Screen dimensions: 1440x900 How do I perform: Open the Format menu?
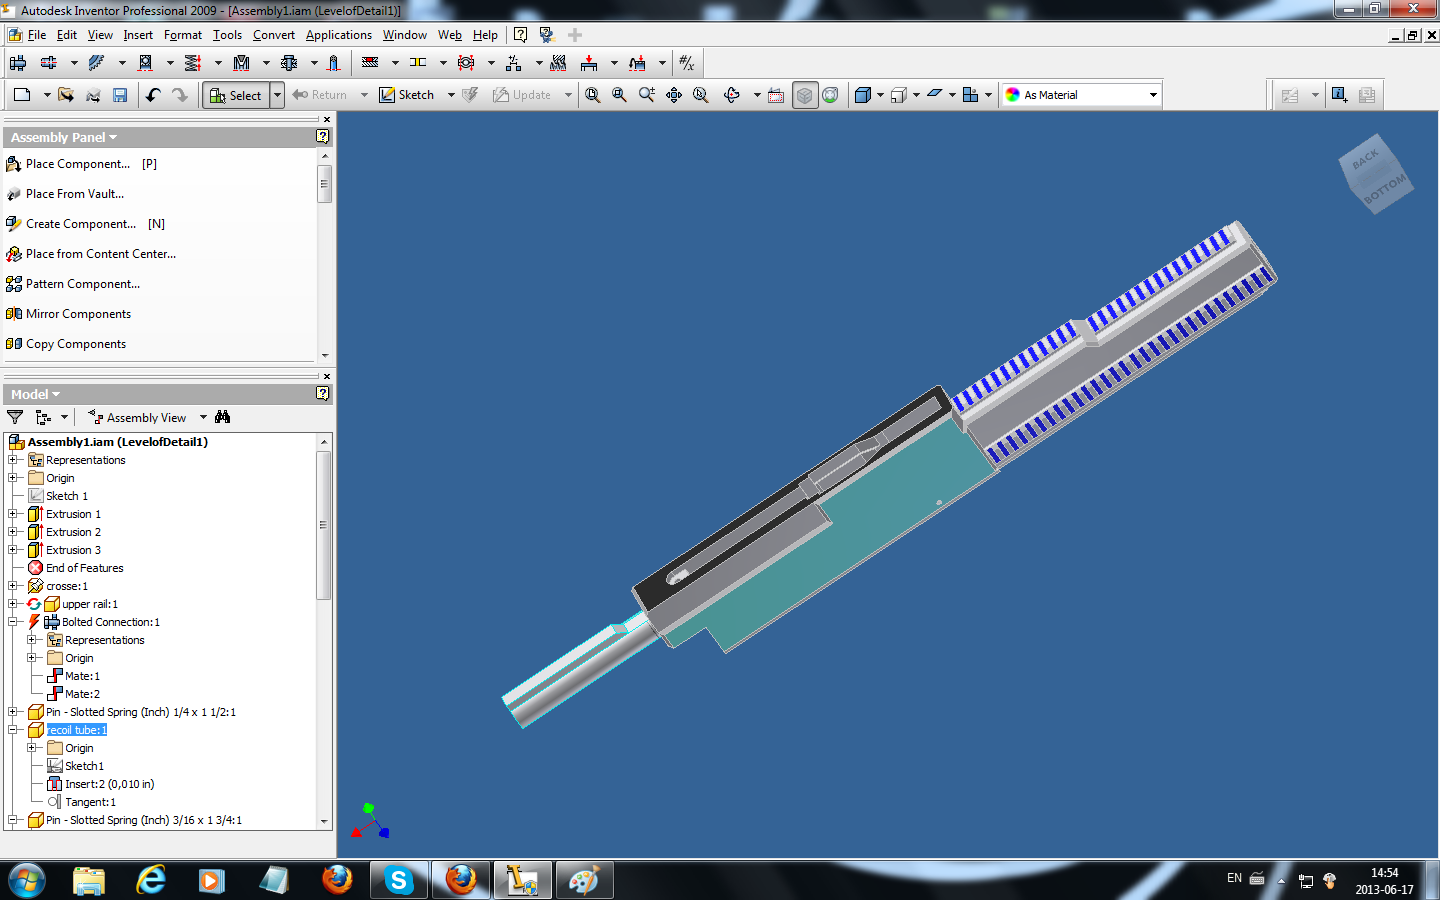[183, 35]
